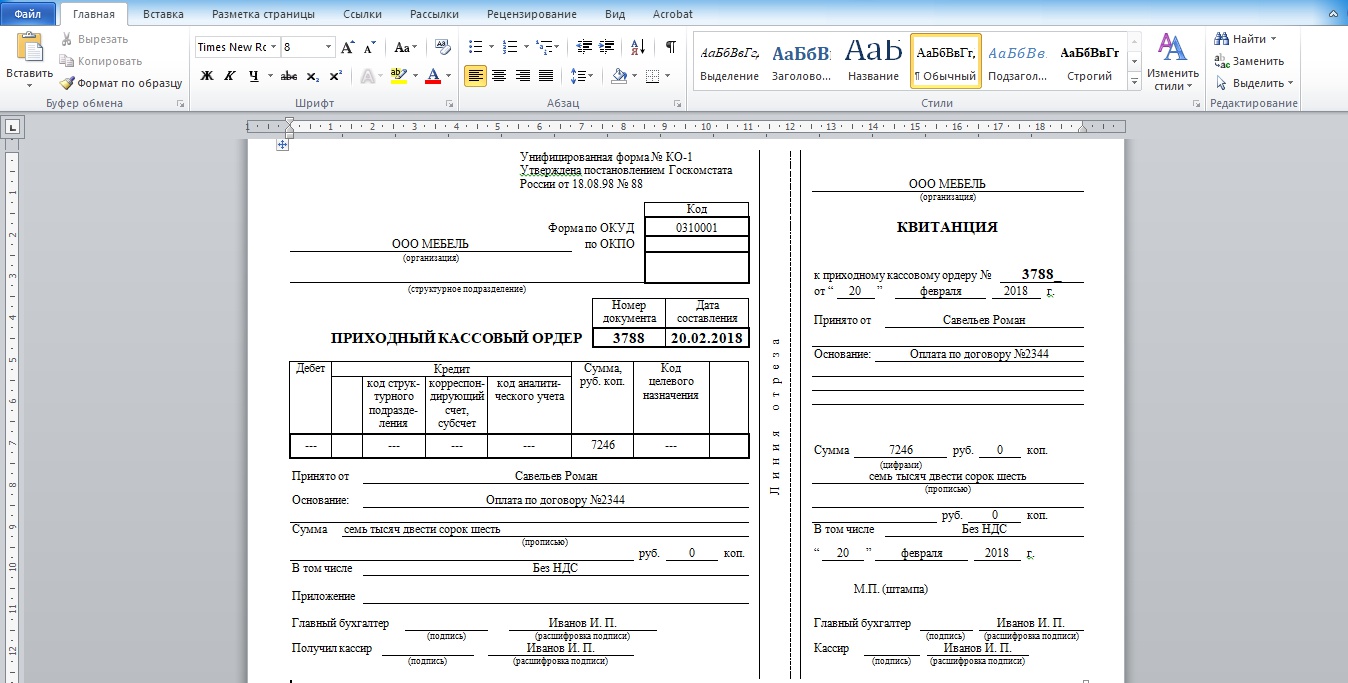Apply superscript formatting (x²)

pos(336,76)
